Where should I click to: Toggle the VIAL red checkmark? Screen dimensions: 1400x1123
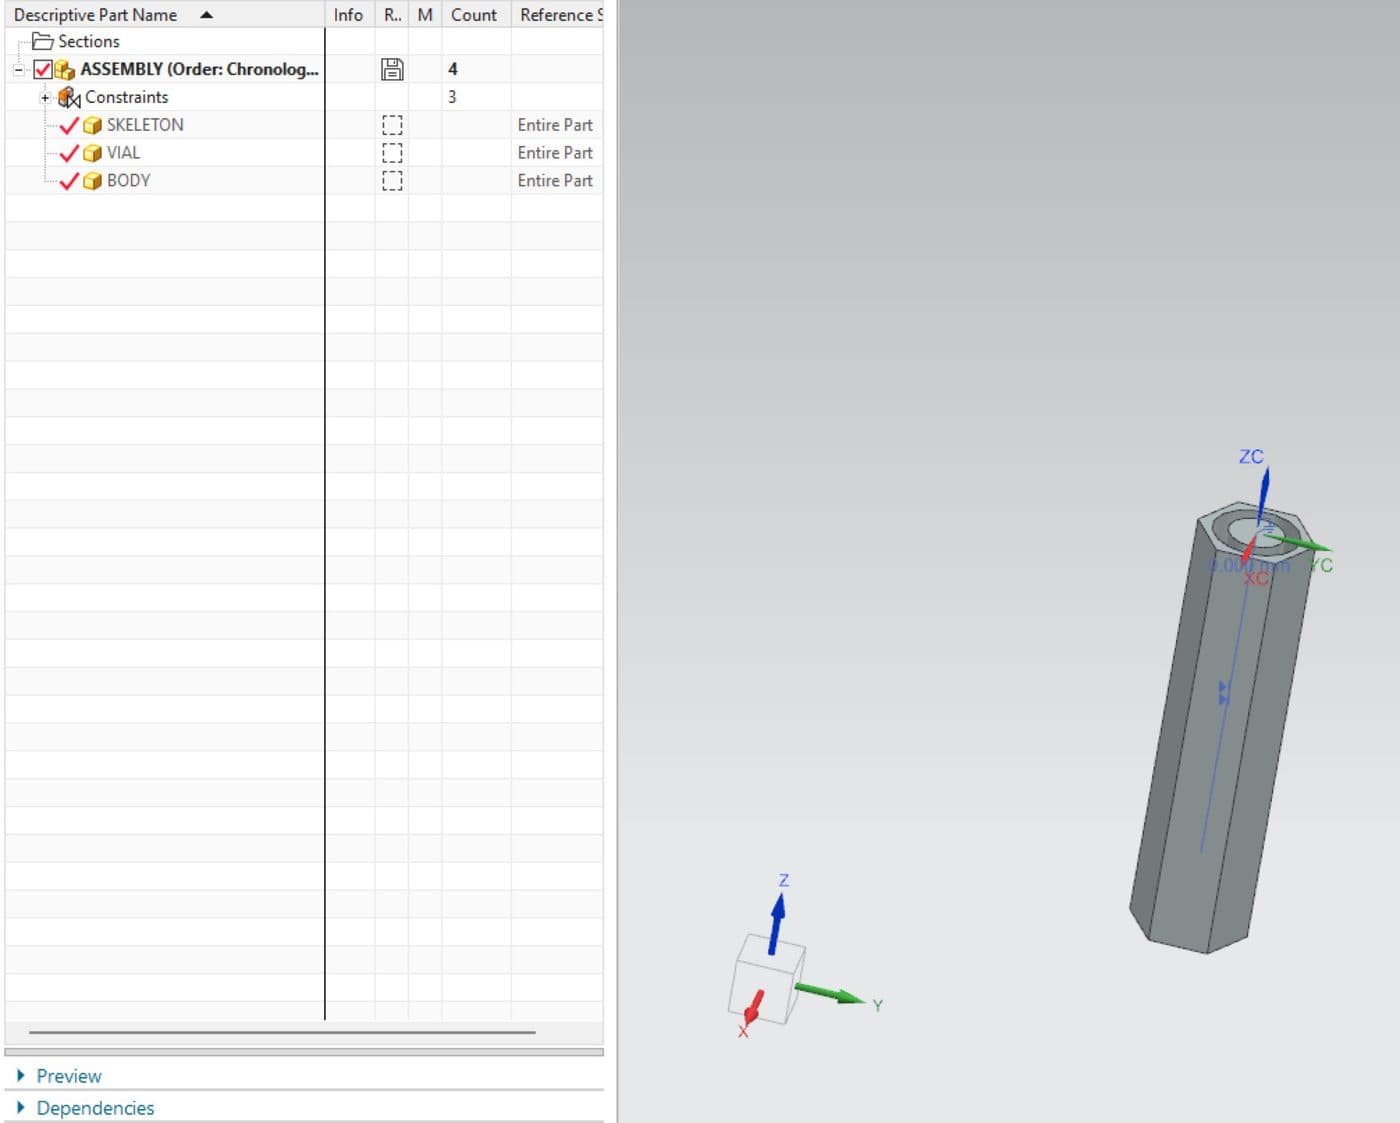click(69, 153)
